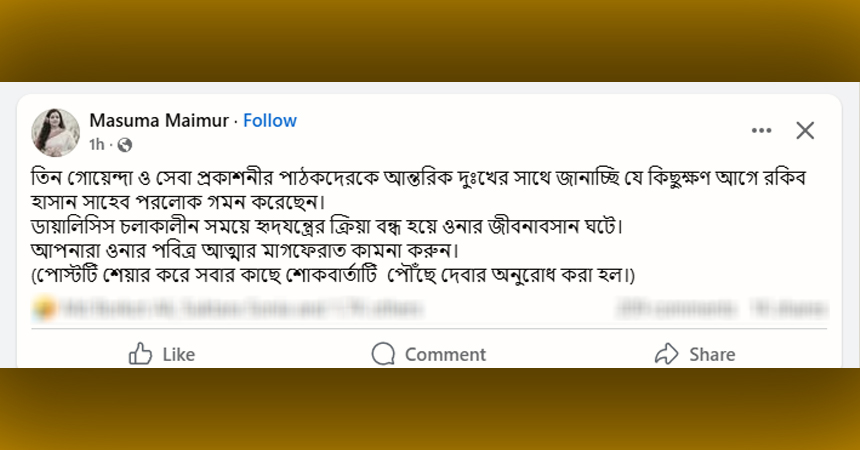Click the Comment button label
Viewport: 860px width, 450px height.
445,354
